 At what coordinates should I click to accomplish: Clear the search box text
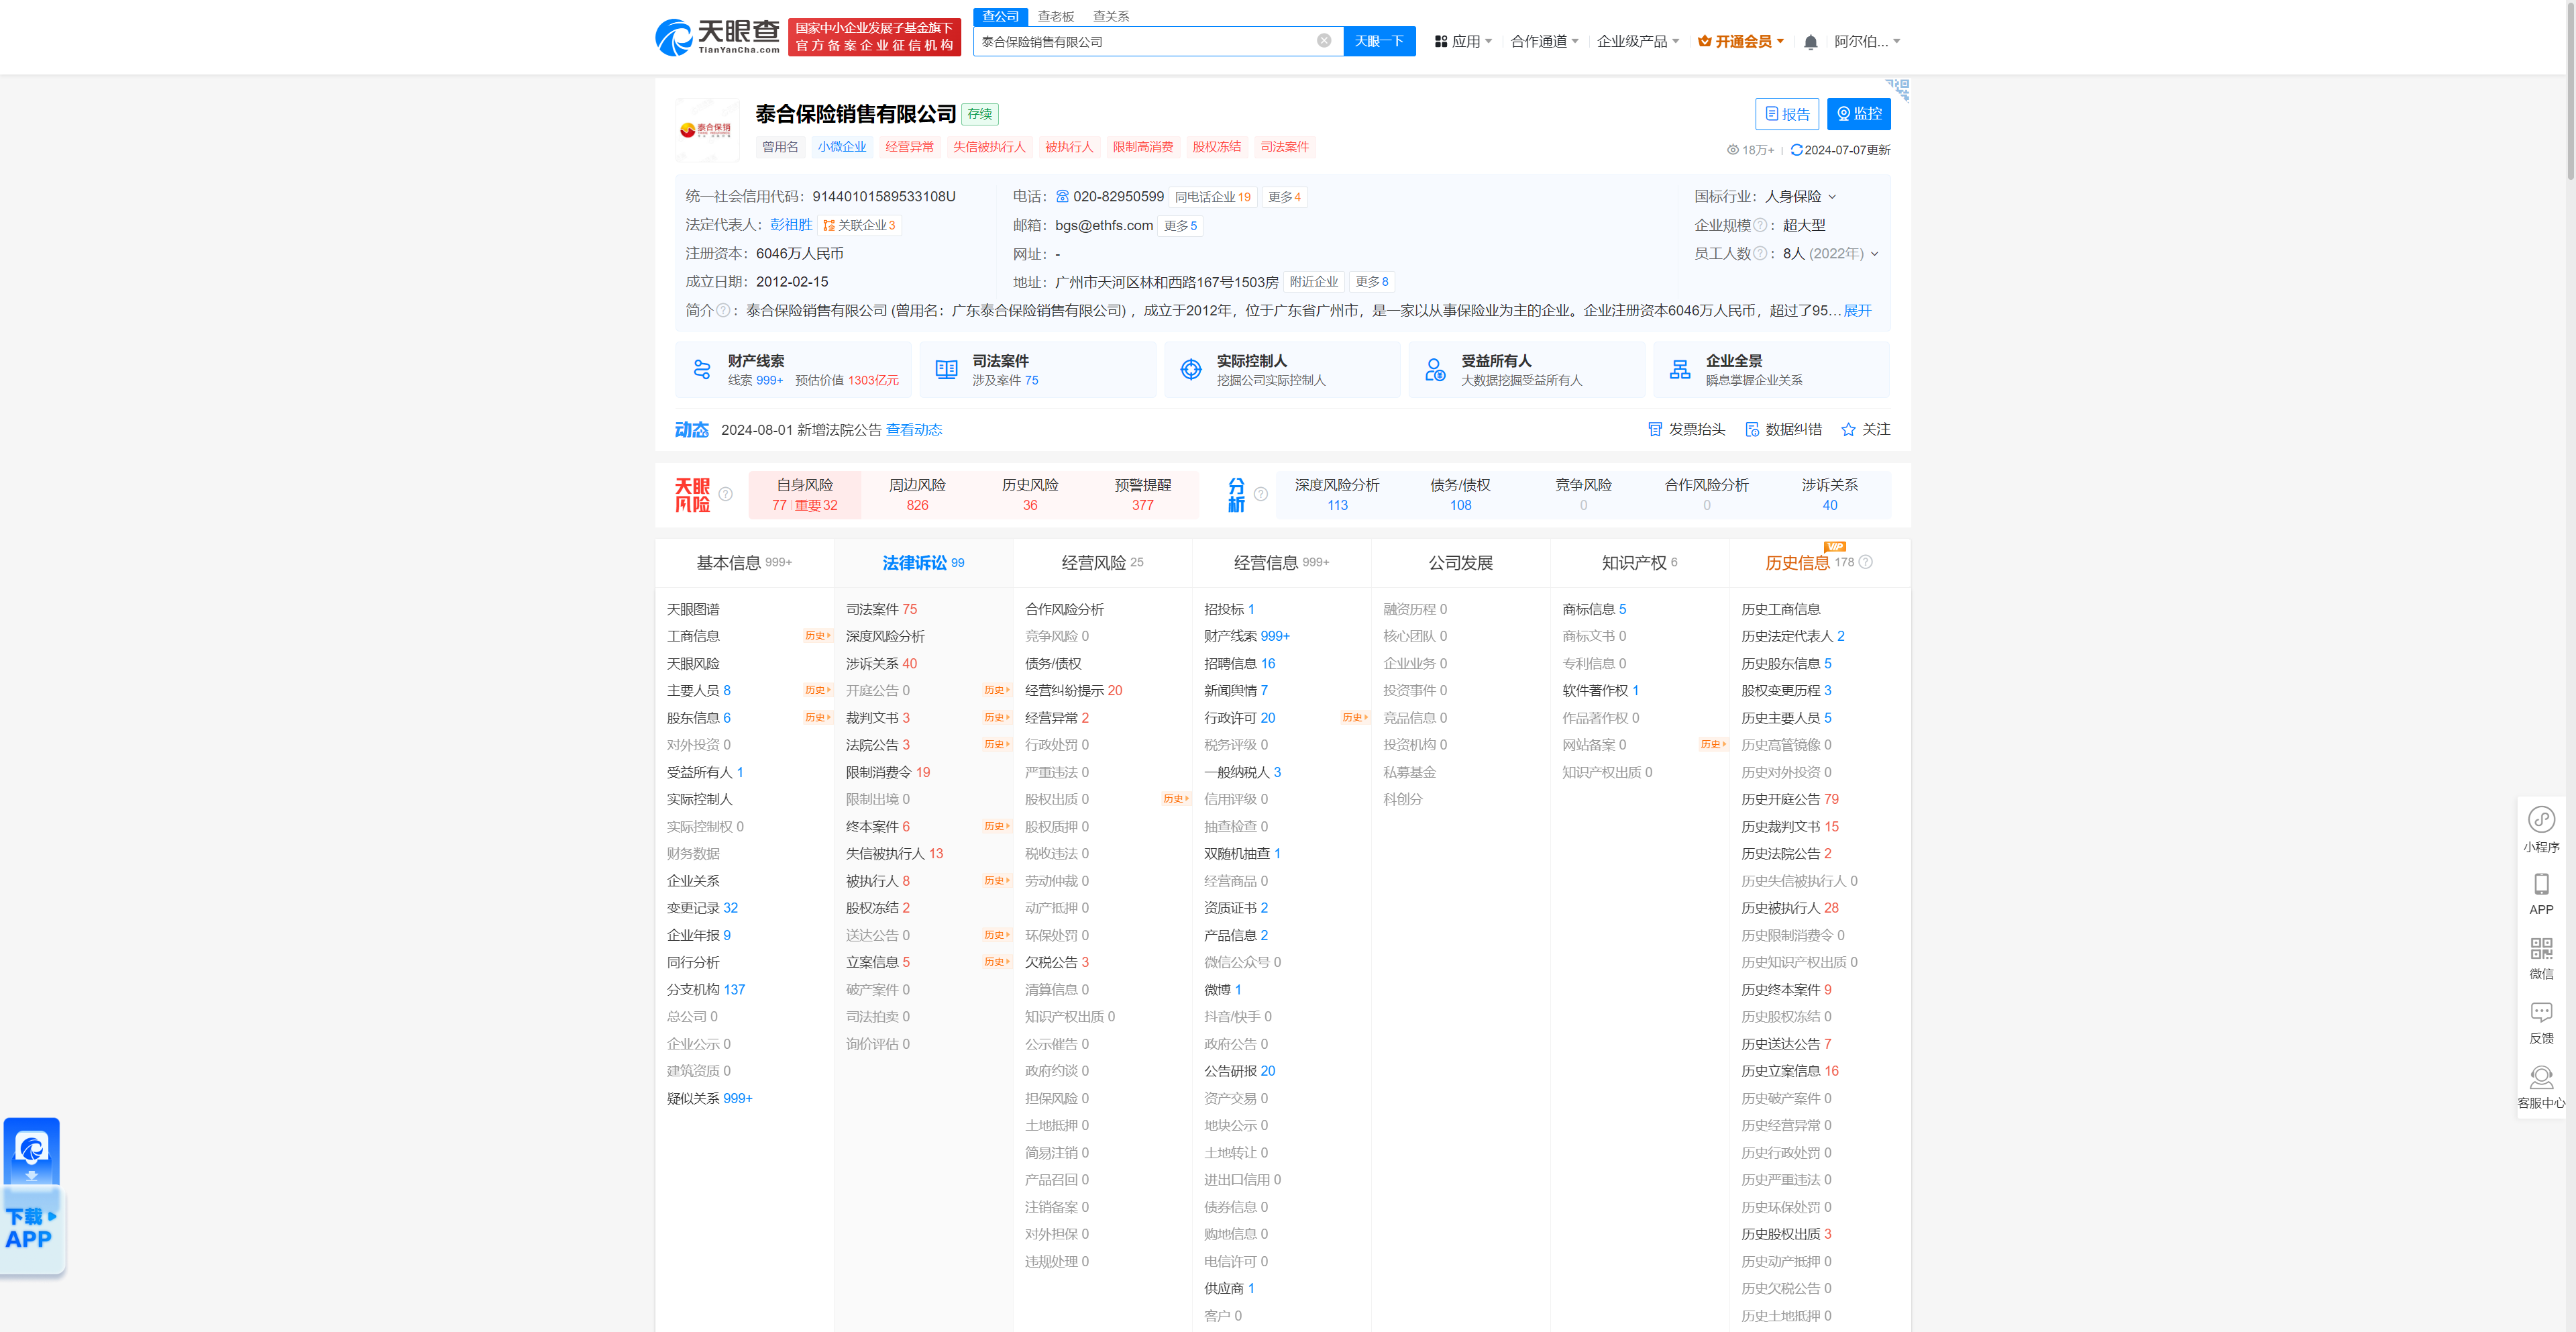coord(1323,41)
